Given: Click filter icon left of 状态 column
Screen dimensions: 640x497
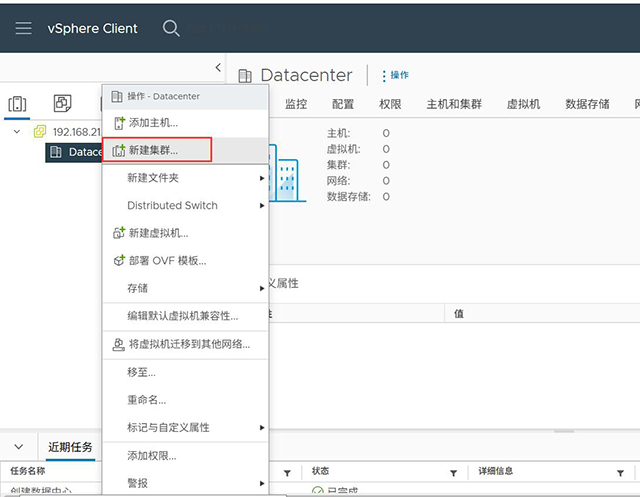Looking at the screenshot, I should (x=287, y=473).
